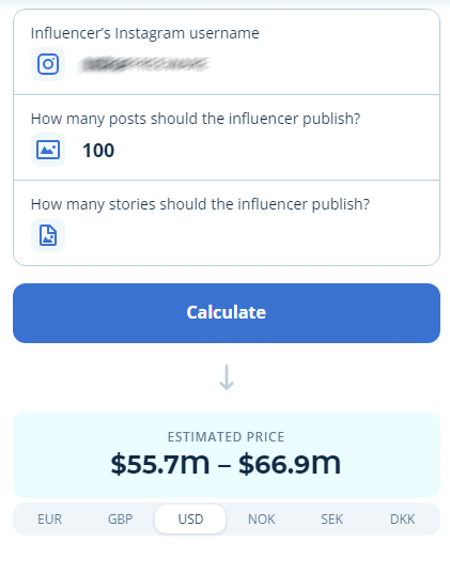Click the empty stories count field
Viewport: 450px width, 573px height.
tap(252, 235)
